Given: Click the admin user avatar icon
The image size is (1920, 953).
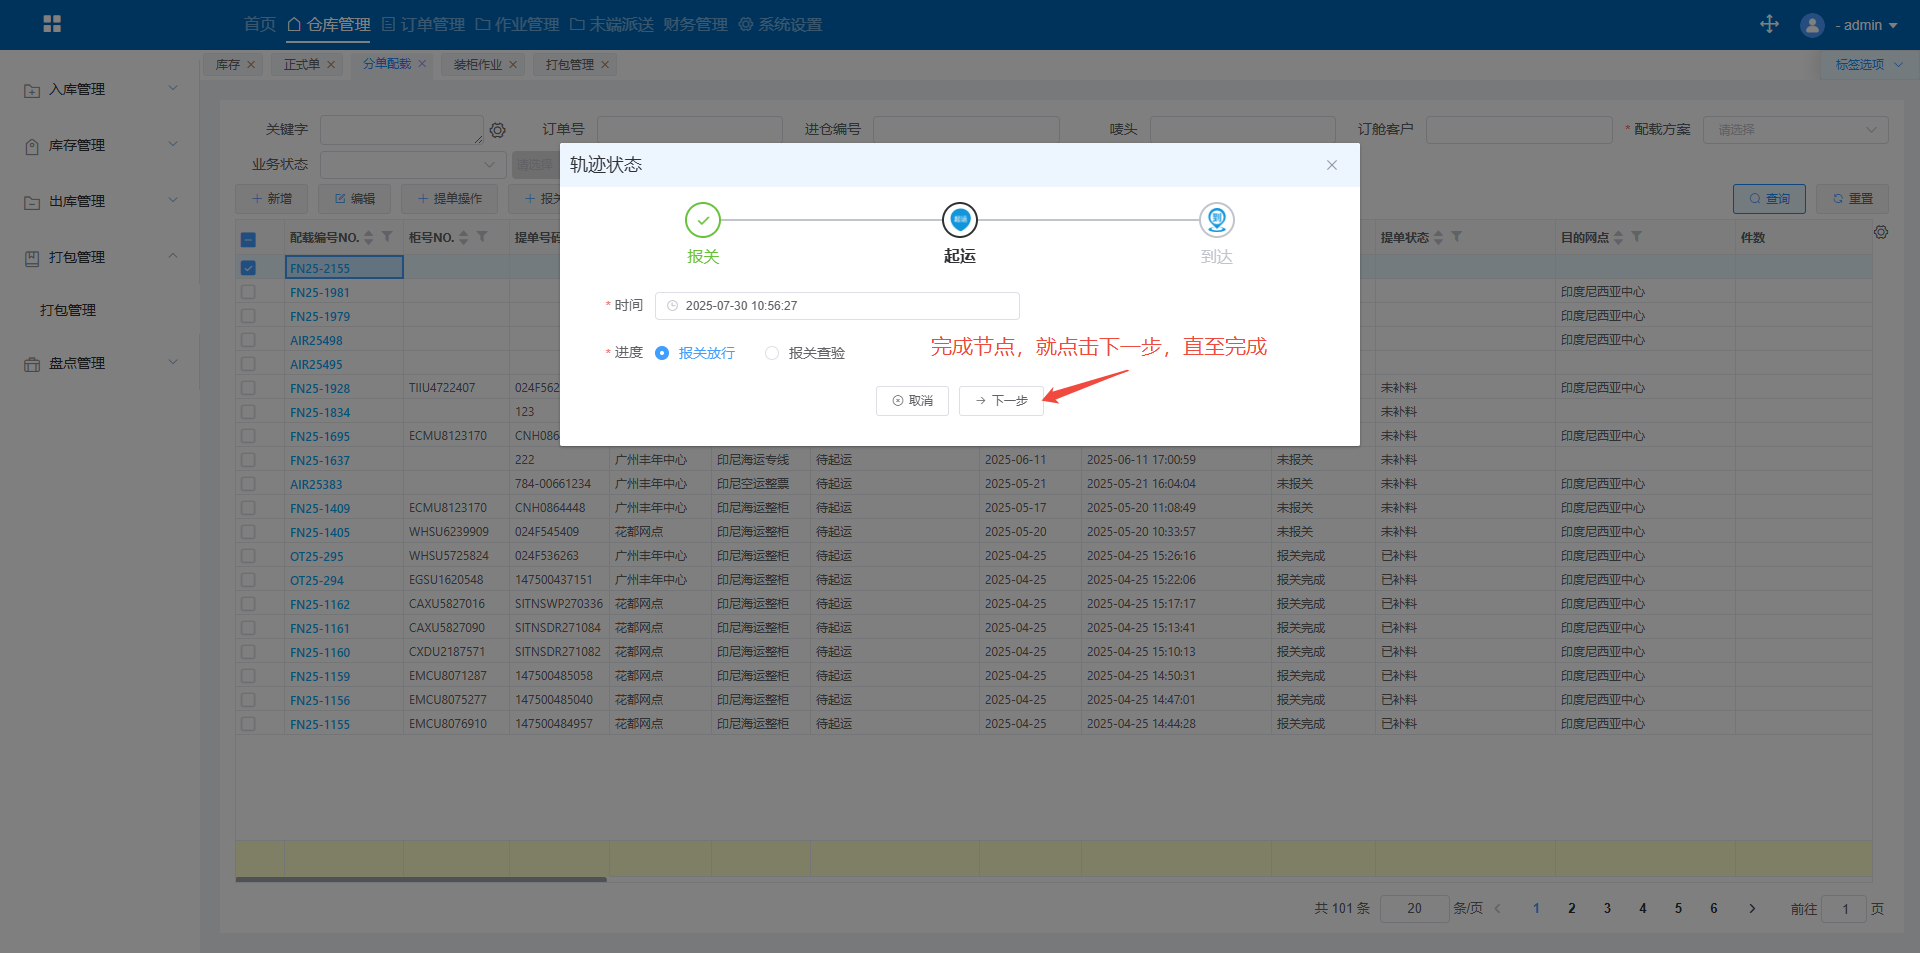Looking at the screenshot, I should 1812,25.
